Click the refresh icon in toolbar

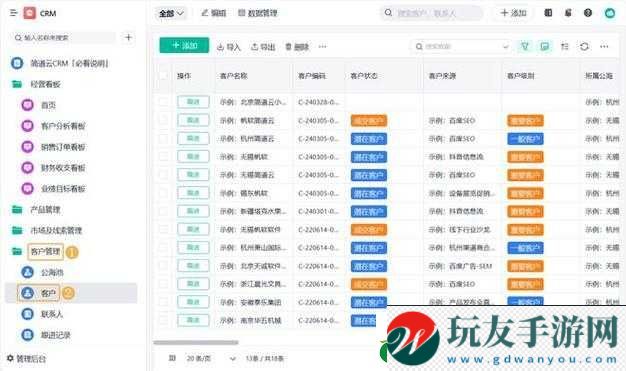[584, 46]
